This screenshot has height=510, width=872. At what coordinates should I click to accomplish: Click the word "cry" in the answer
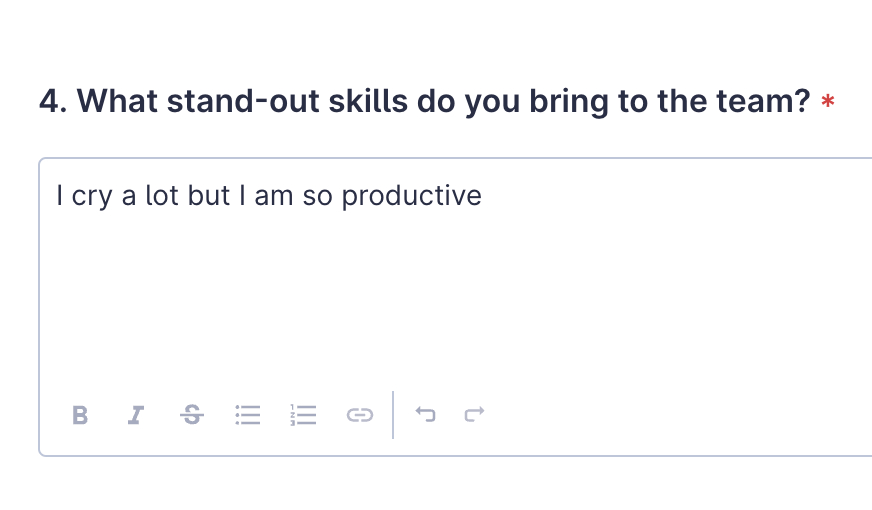(x=92, y=196)
